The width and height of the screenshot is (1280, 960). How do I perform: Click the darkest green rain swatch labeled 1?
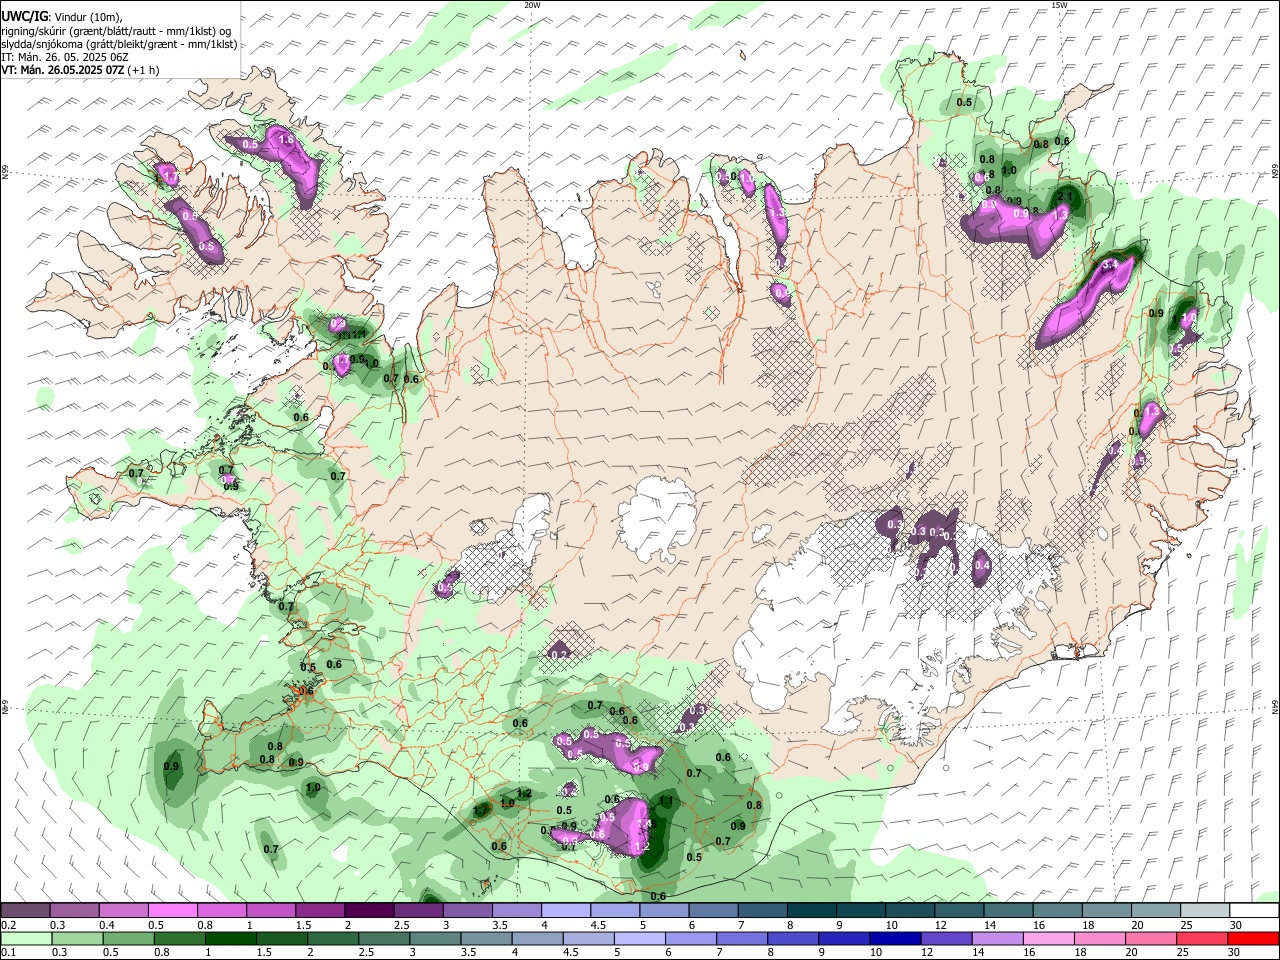[x=230, y=939]
